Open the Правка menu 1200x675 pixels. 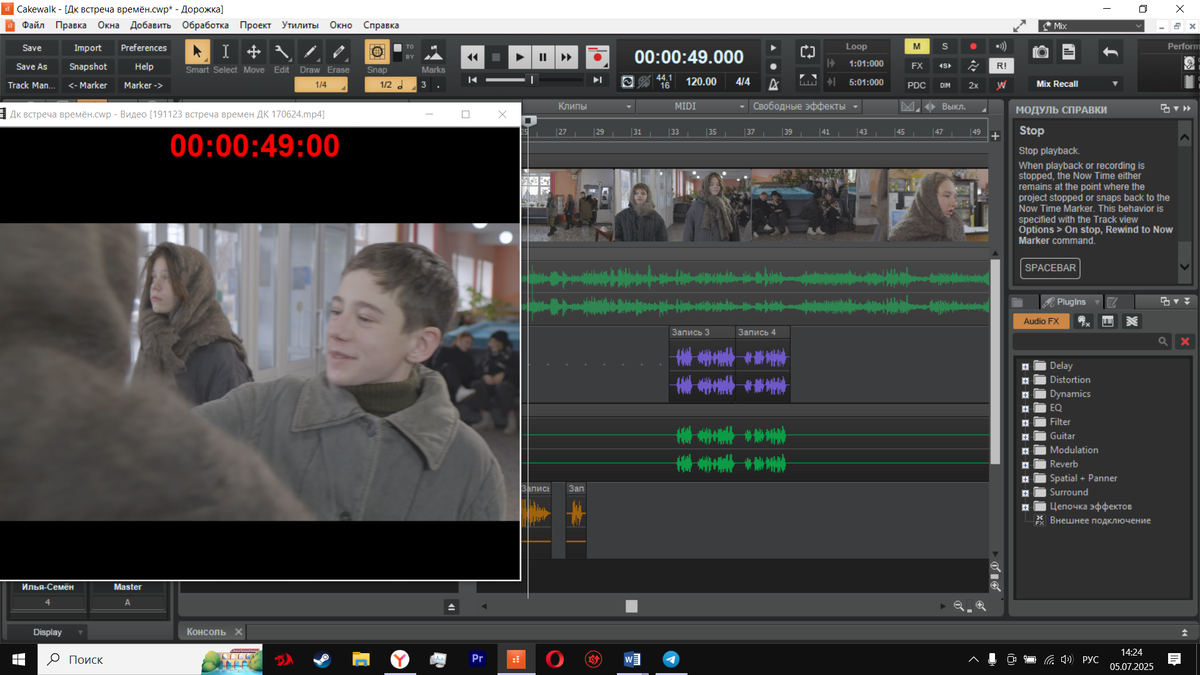[x=71, y=25]
